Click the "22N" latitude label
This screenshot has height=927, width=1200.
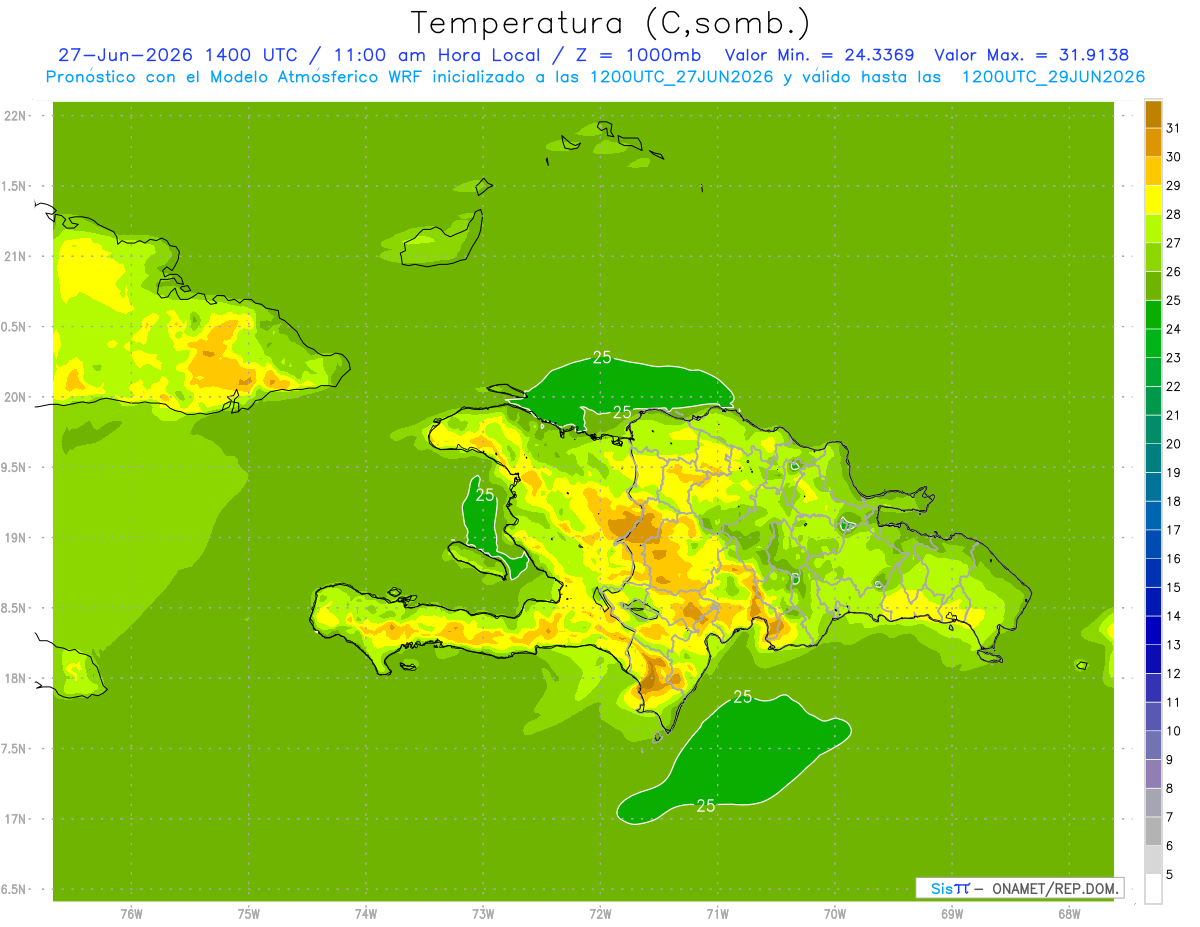pyautogui.click(x=17, y=116)
